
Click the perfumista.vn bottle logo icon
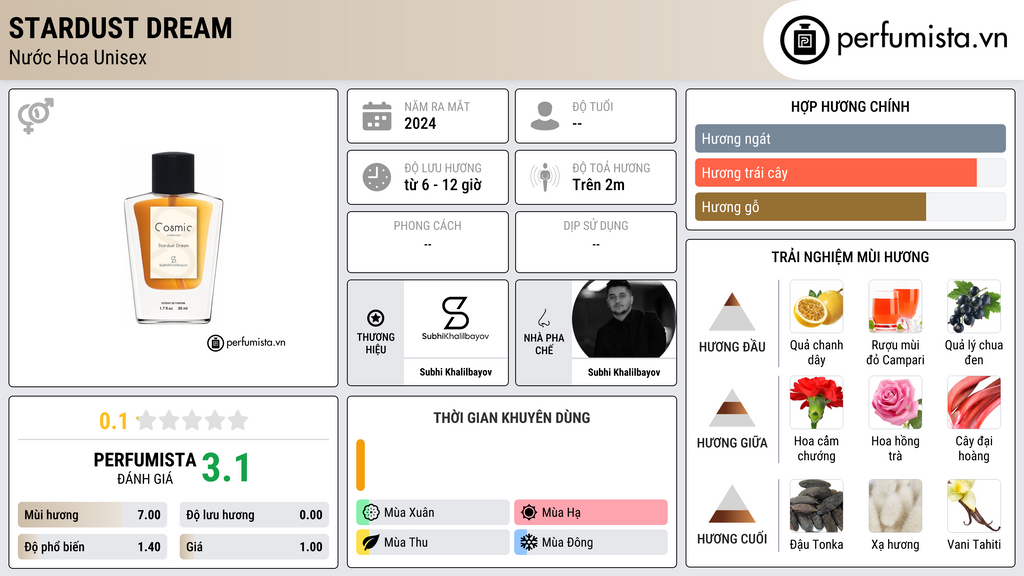tap(804, 40)
